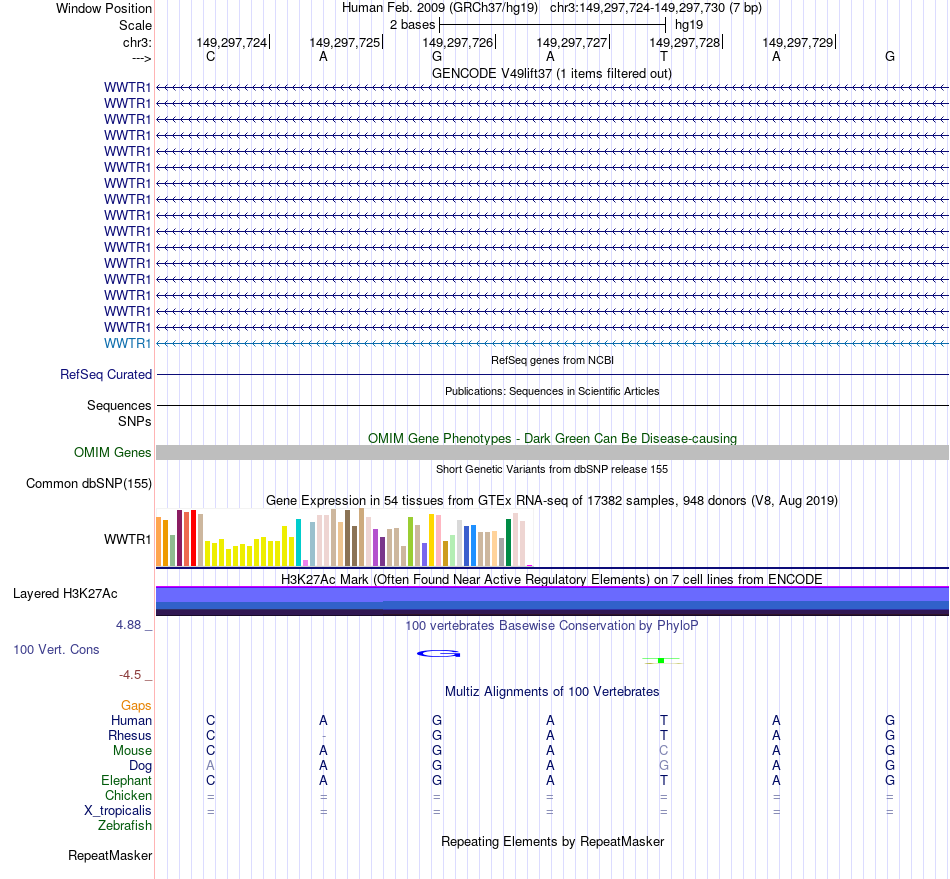Click base T in the reference sequence row
This screenshot has width=950, height=879.
663,57
